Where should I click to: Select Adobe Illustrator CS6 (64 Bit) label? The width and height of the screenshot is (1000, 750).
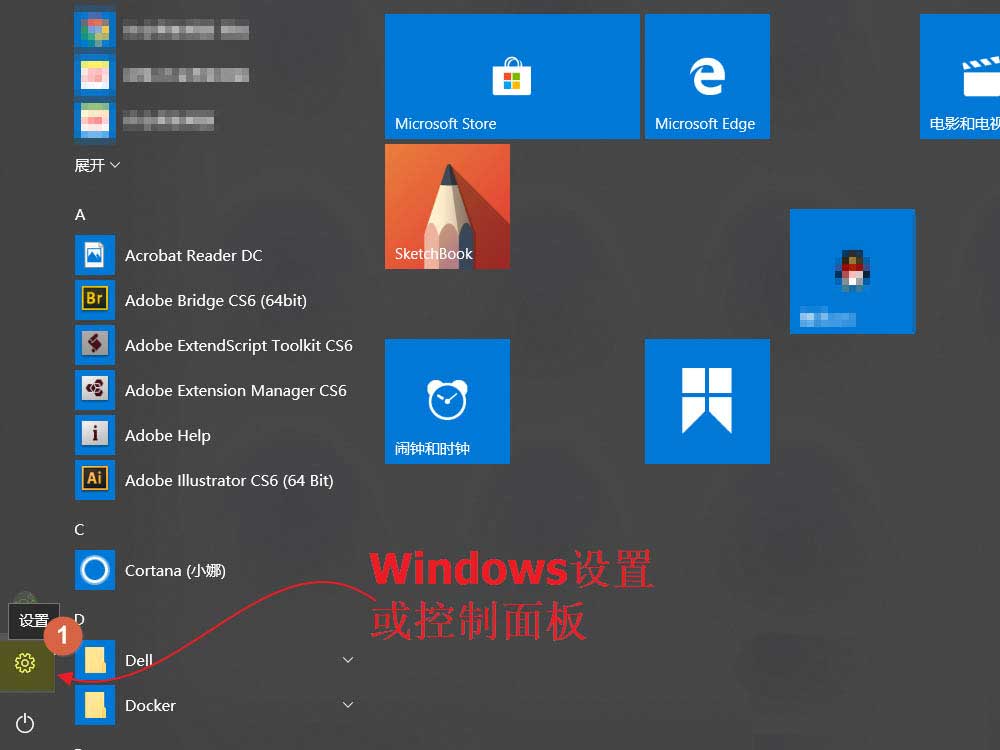pos(229,480)
